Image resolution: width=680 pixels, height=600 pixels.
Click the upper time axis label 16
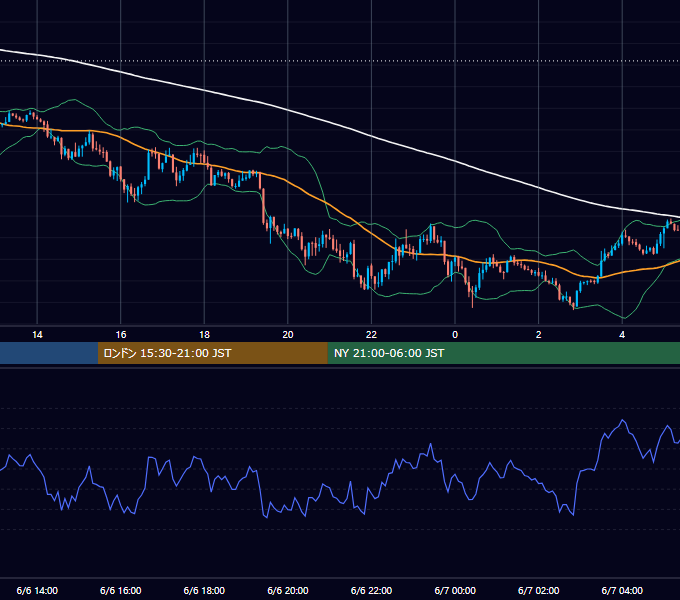coord(121,335)
